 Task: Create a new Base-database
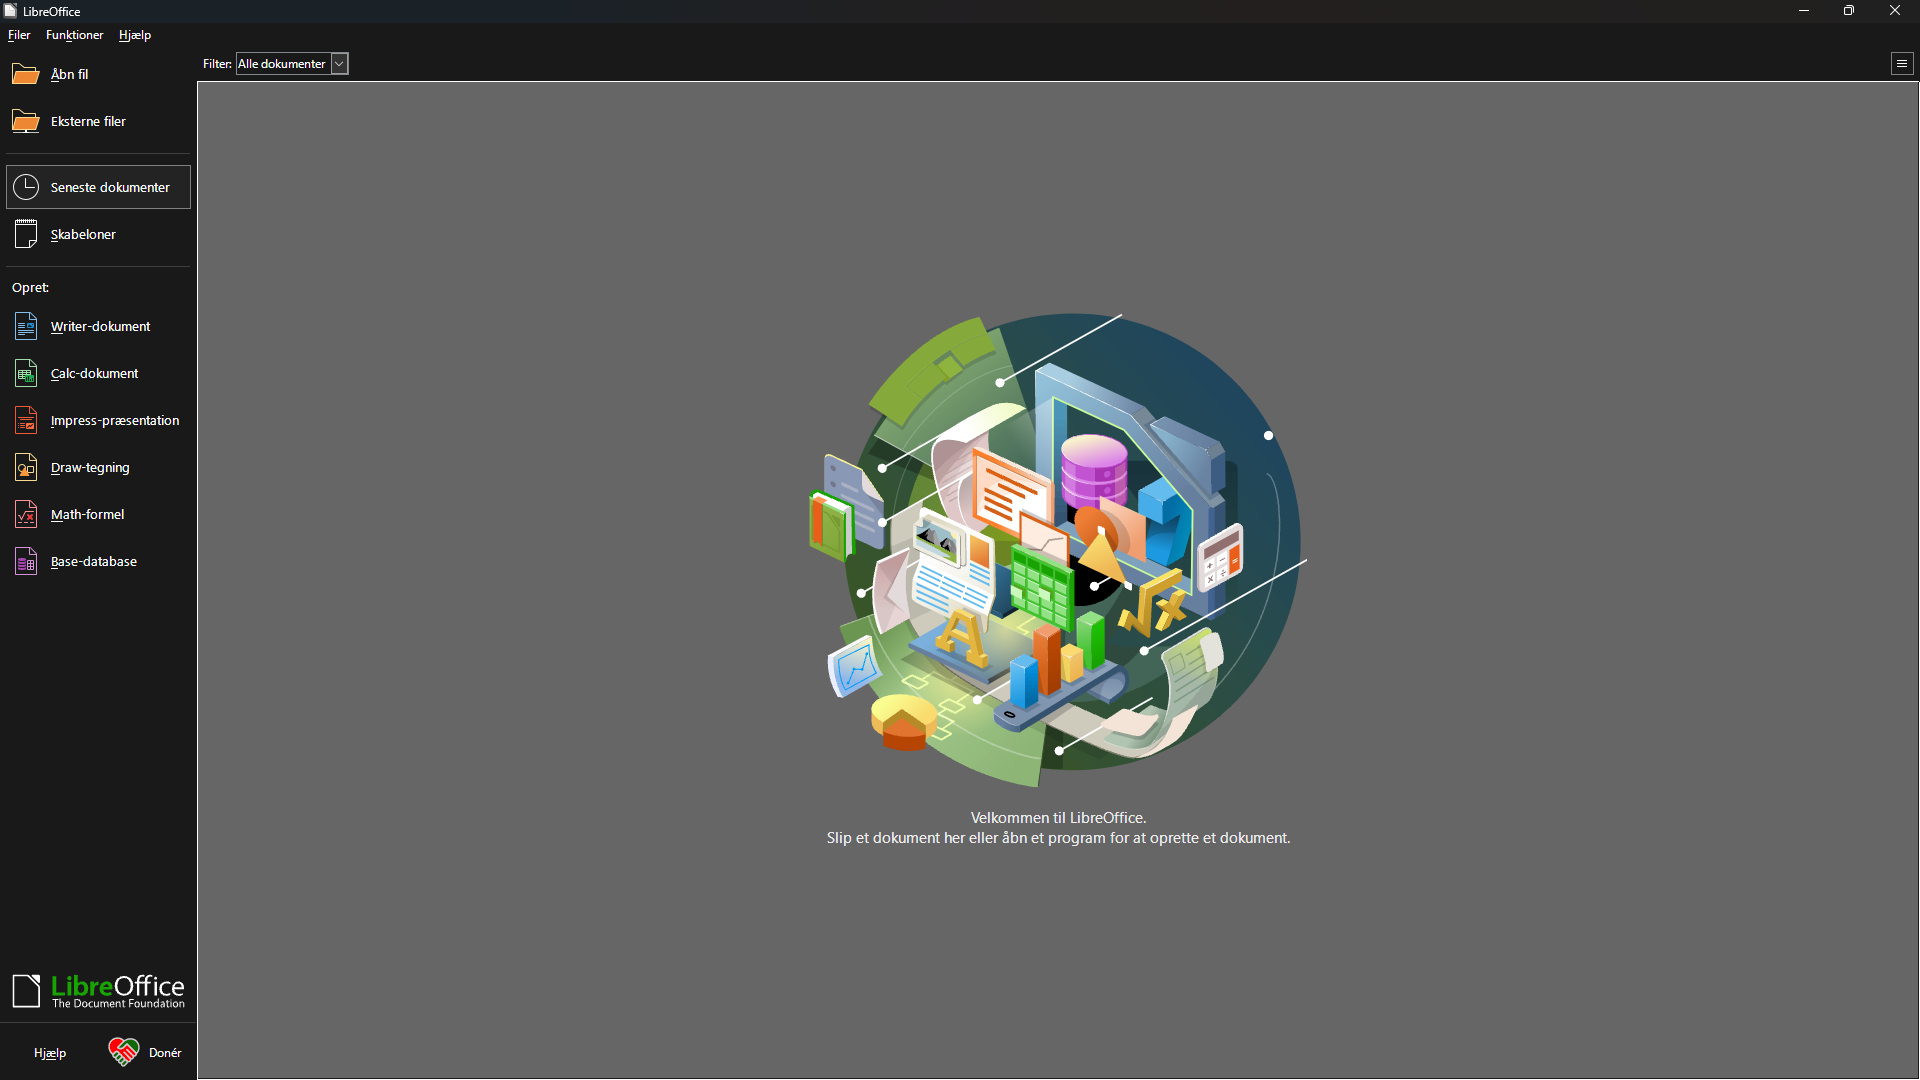93,562
